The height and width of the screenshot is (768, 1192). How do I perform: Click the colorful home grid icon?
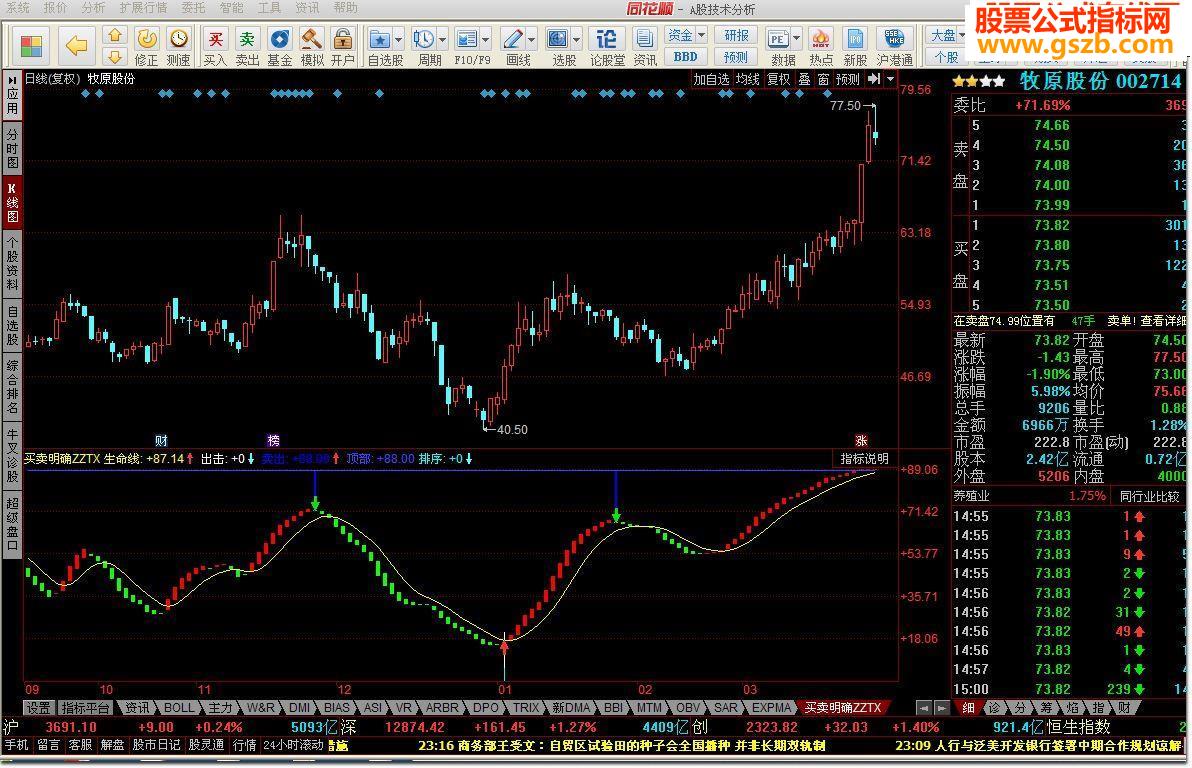tap(32, 46)
